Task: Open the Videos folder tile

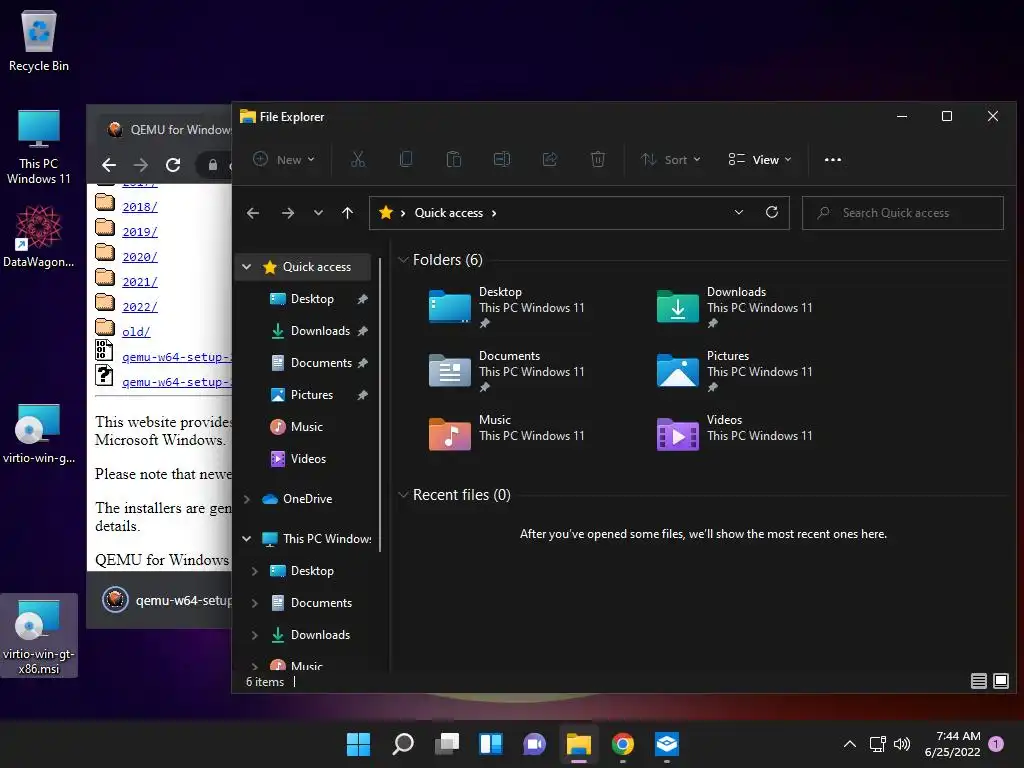Action: coord(734,434)
